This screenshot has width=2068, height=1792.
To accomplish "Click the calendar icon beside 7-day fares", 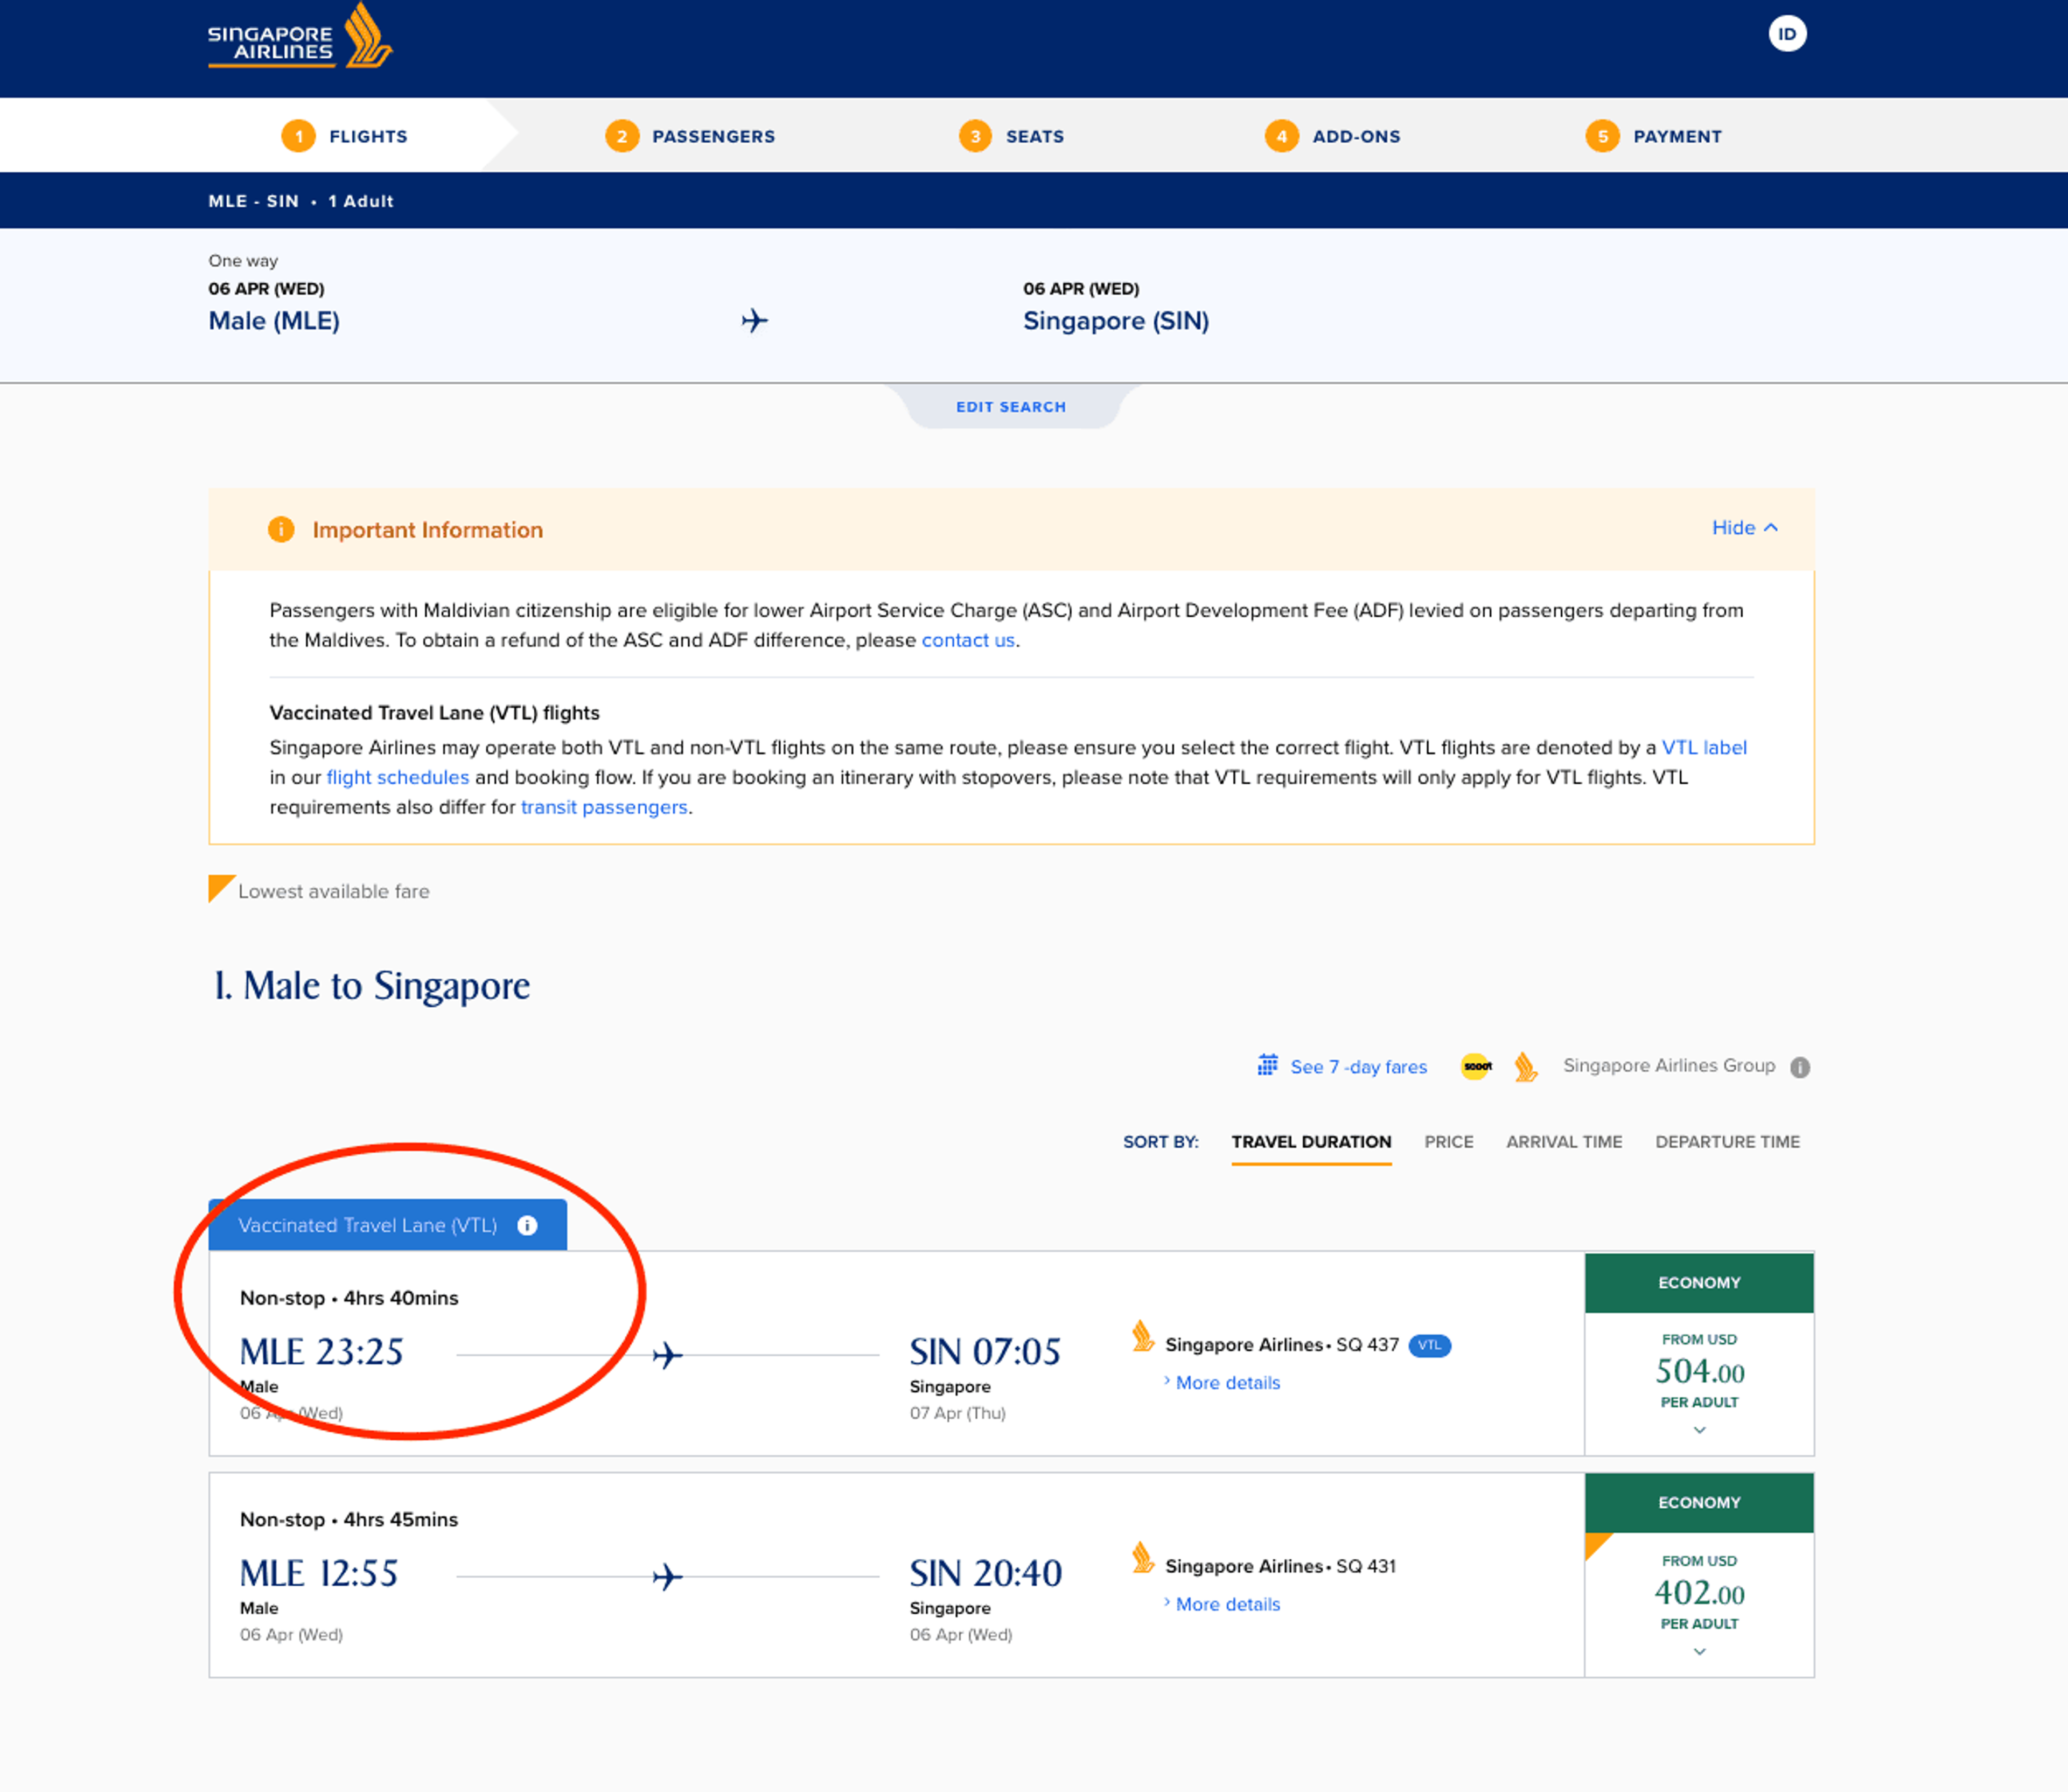I will pos(1267,1065).
